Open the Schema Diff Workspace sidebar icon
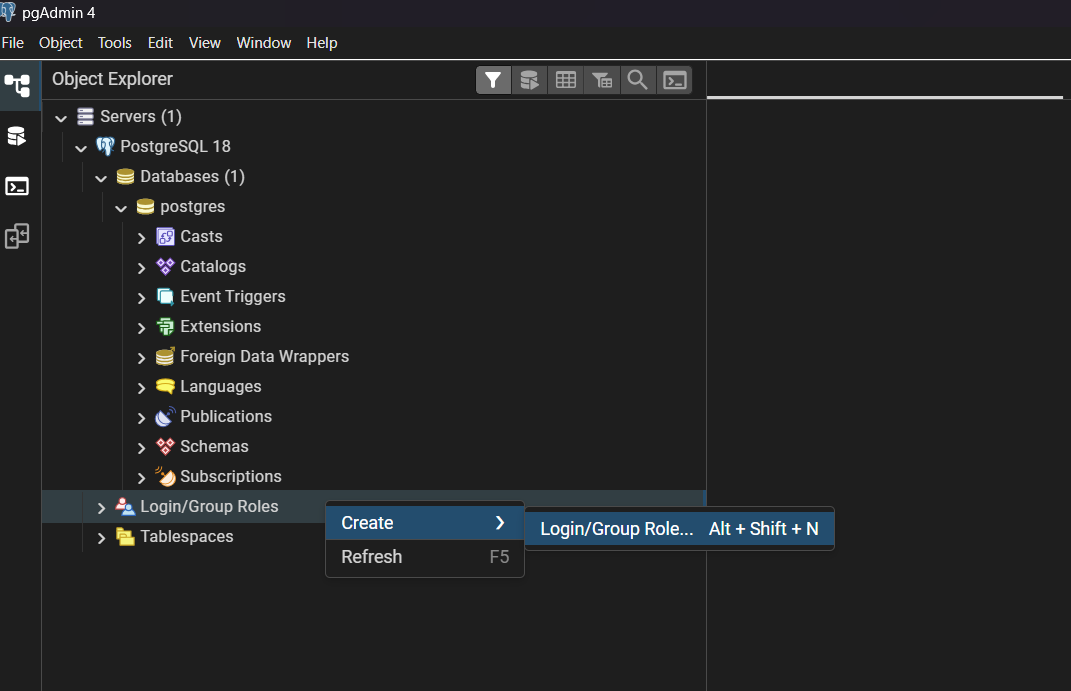This screenshot has width=1071, height=691. (17, 236)
